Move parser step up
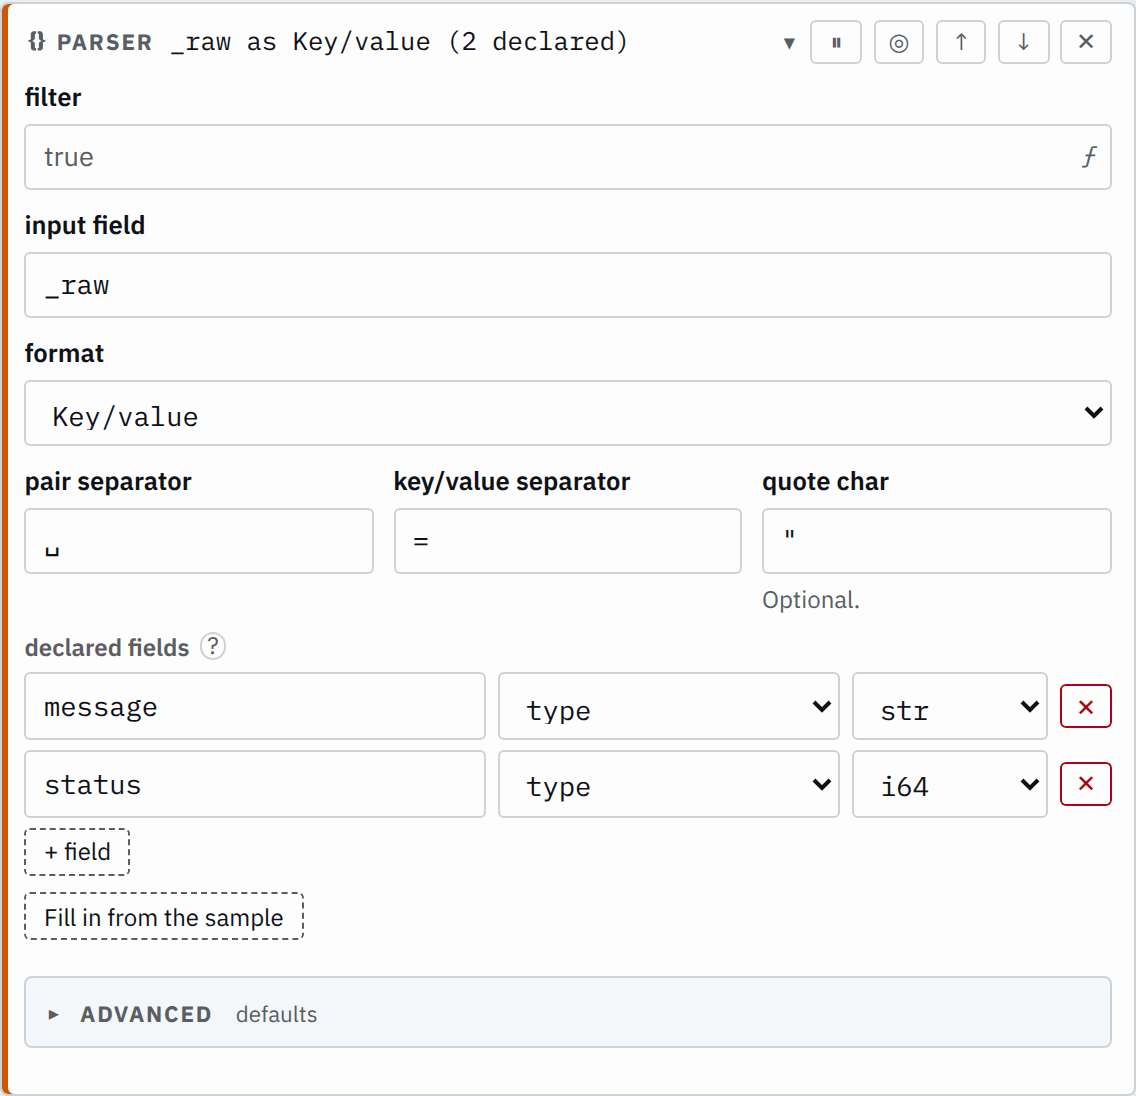Screen dimensions: 1136x1096 click(x=961, y=43)
